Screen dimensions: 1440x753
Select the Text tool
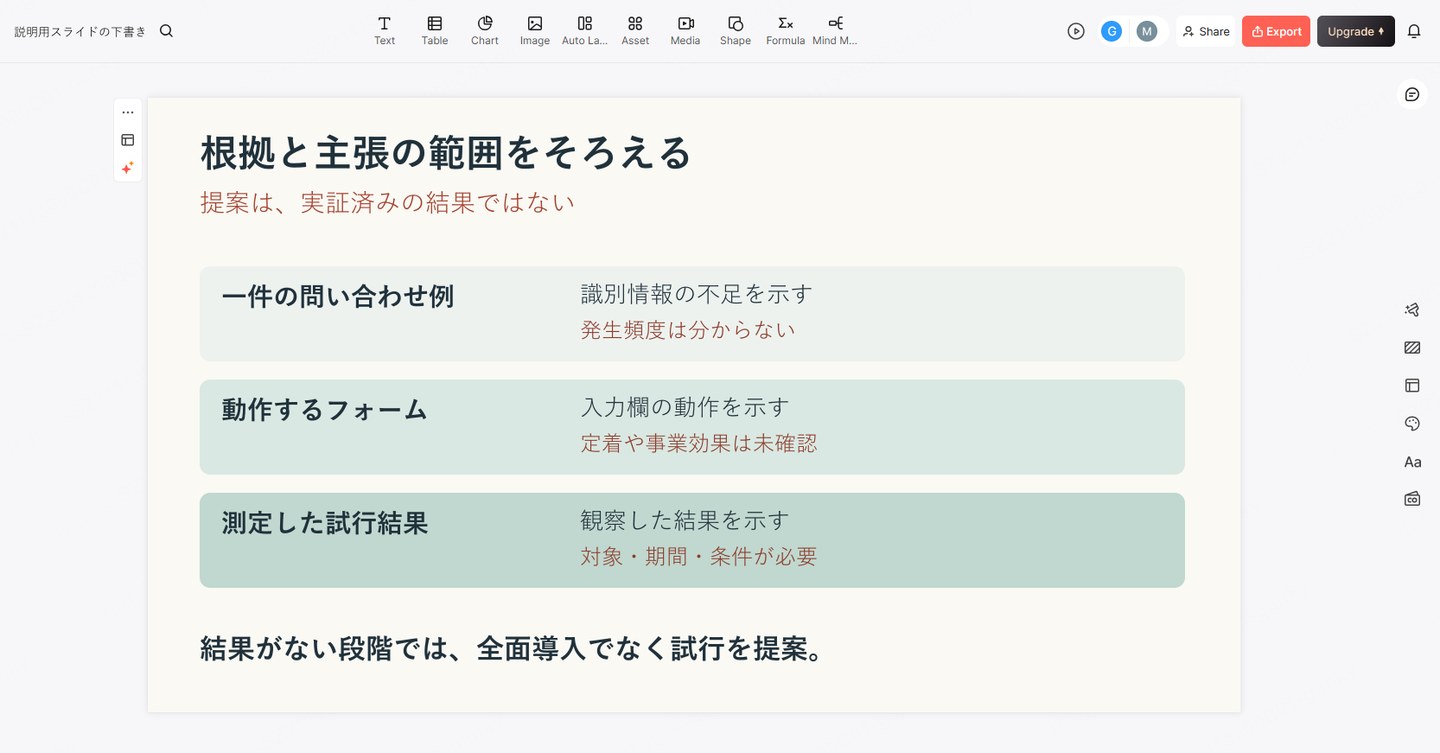[x=384, y=31]
